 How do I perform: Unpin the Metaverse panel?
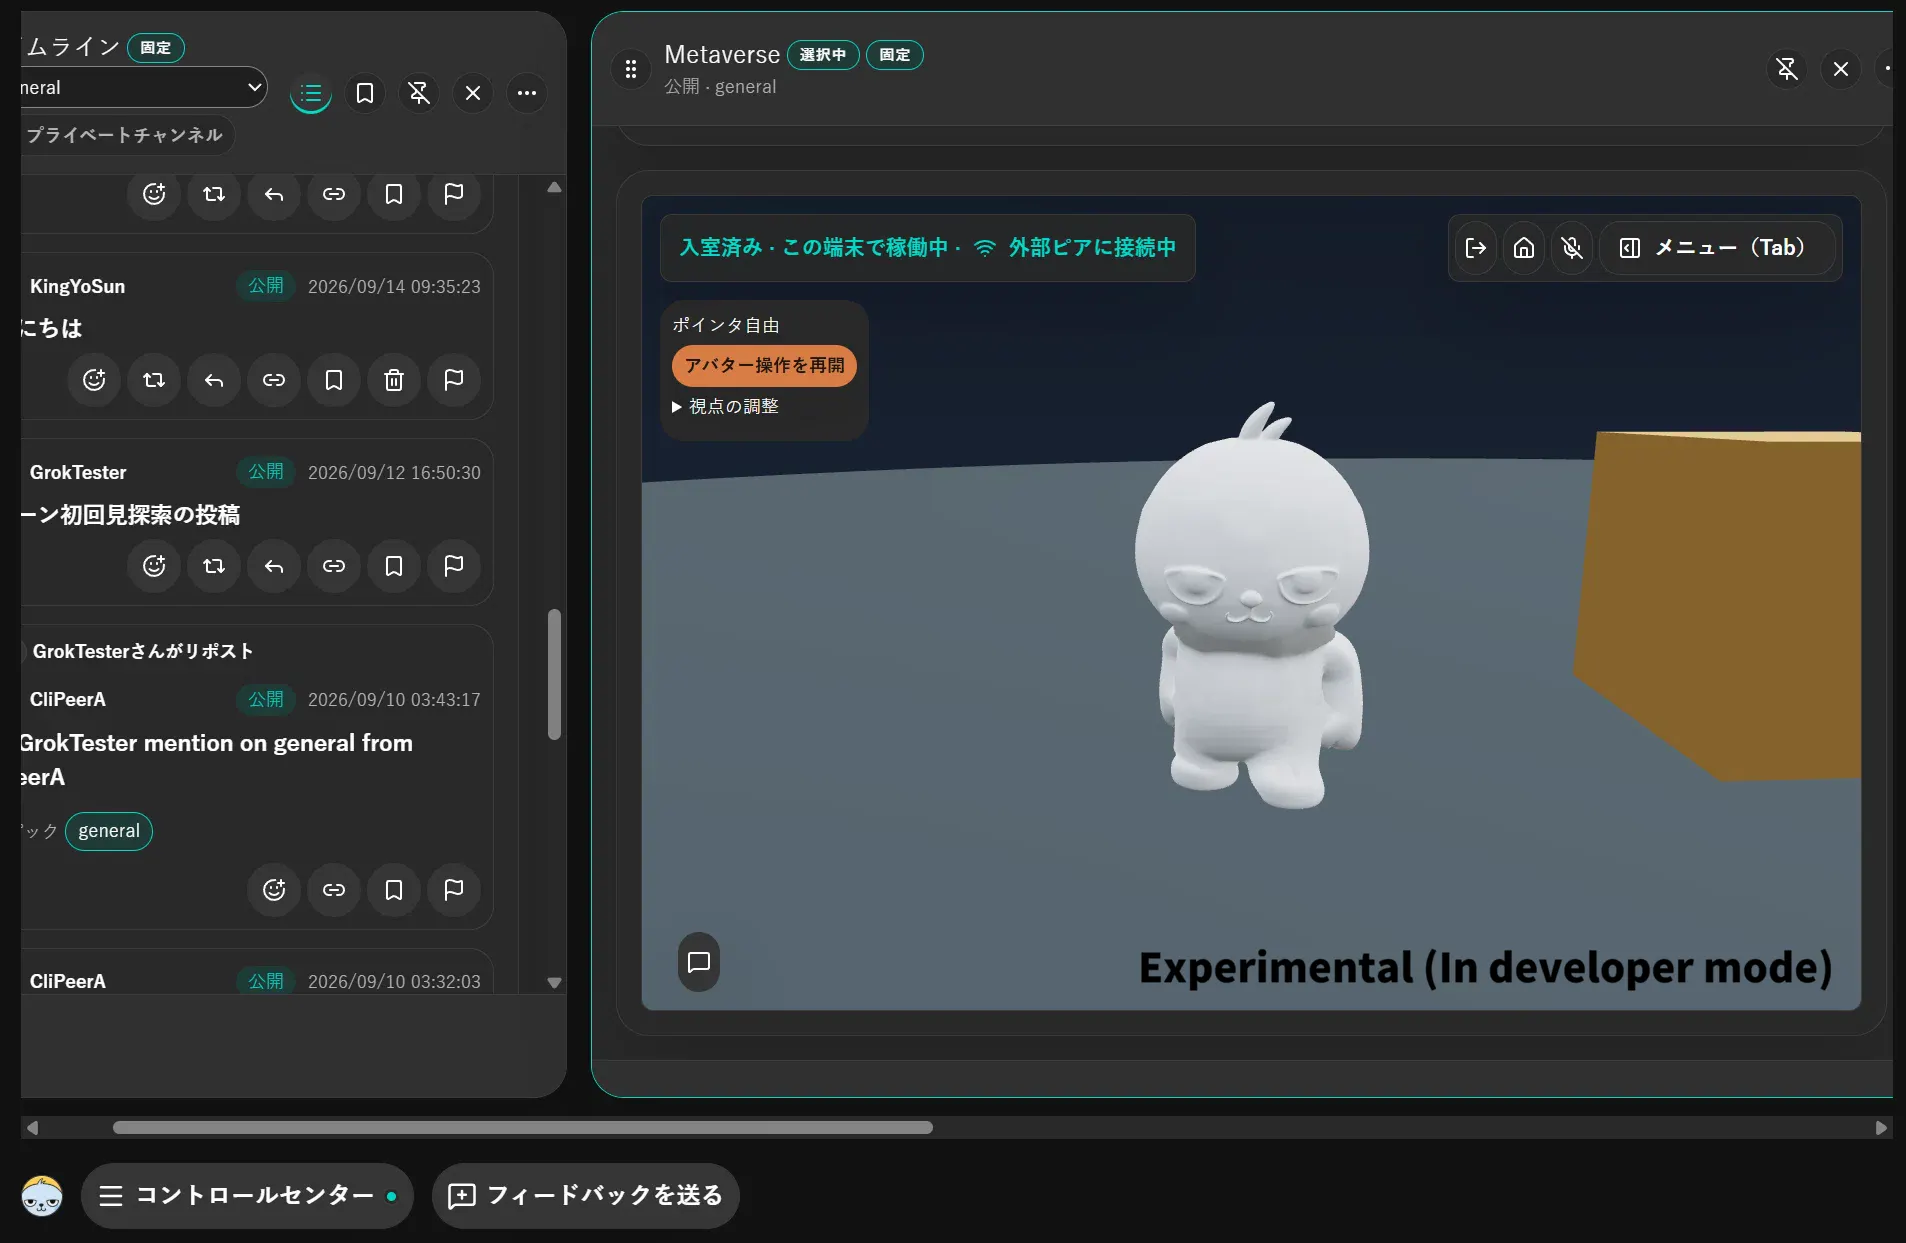coord(1787,69)
